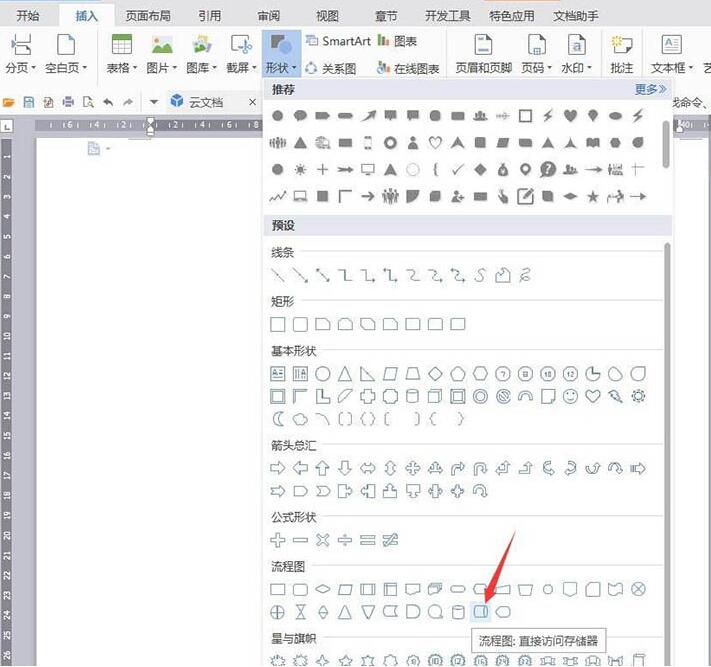Viewport: 711px width, 667px height.
Task: Select the direct access storage flowchart shape
Action: point(481,611)
